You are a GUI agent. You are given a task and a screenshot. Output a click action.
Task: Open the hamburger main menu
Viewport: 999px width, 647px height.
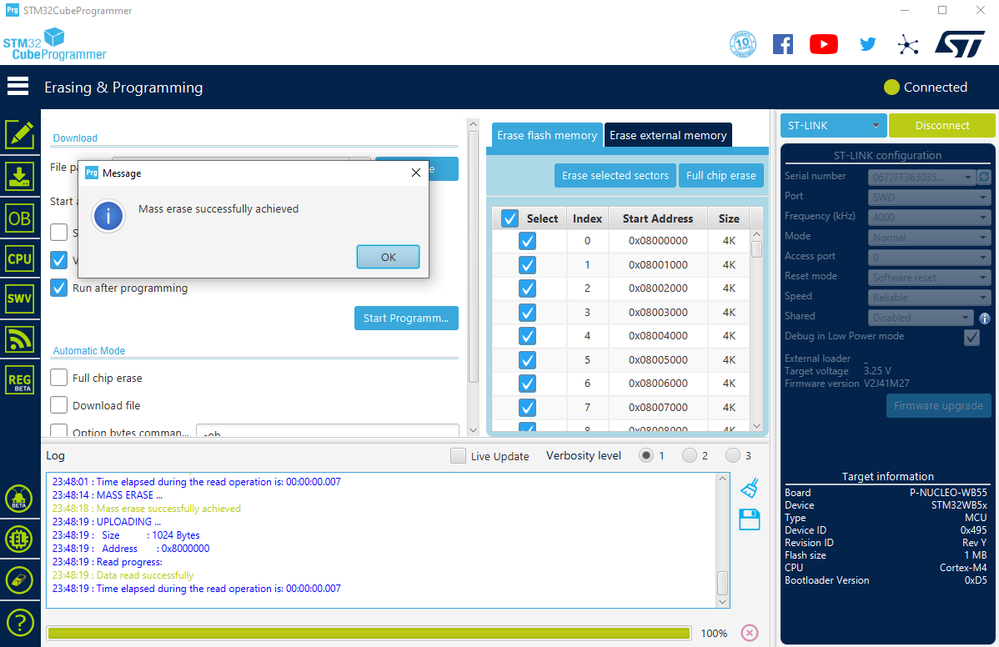pos(18,86)
